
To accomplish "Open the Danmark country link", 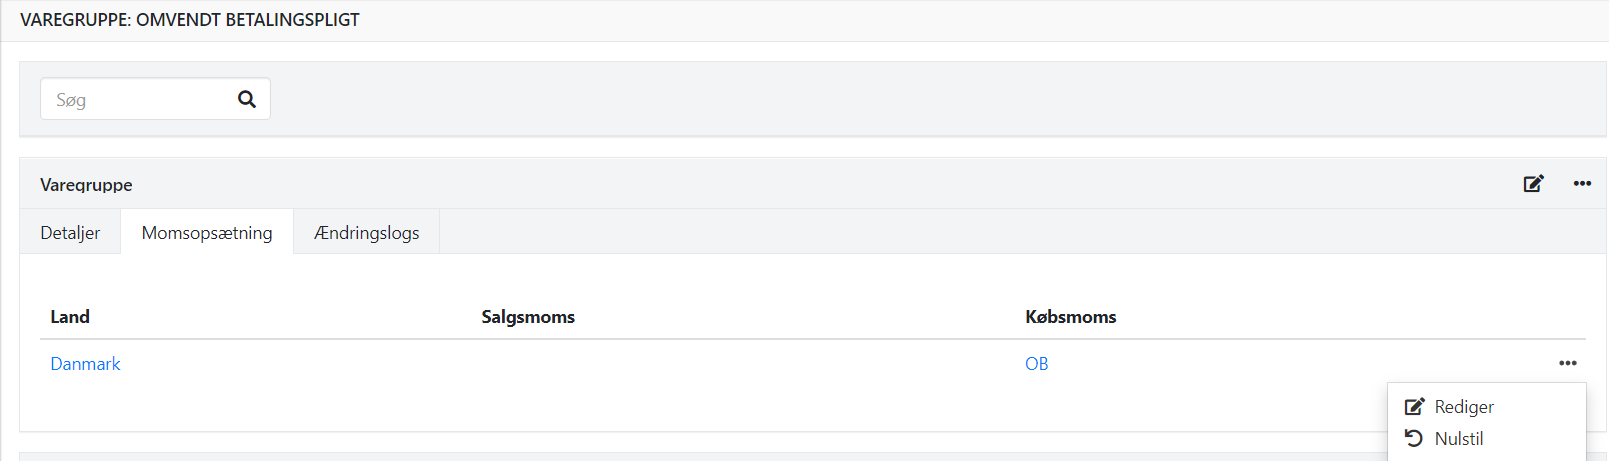I will [x=85, y=364].
